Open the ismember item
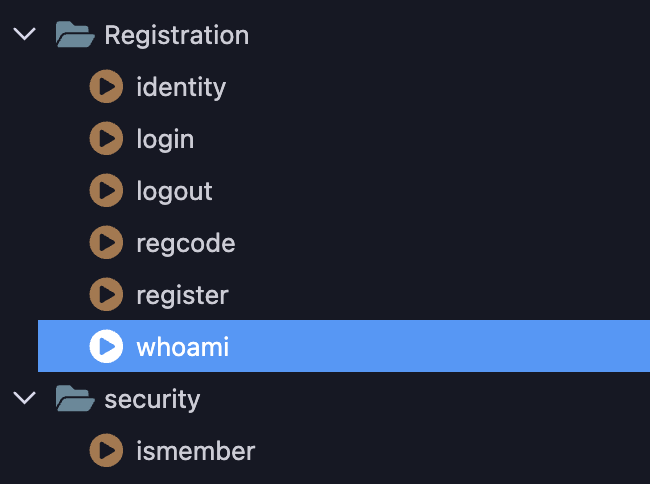This screenshot has width=650, height=484. point(196,451)
